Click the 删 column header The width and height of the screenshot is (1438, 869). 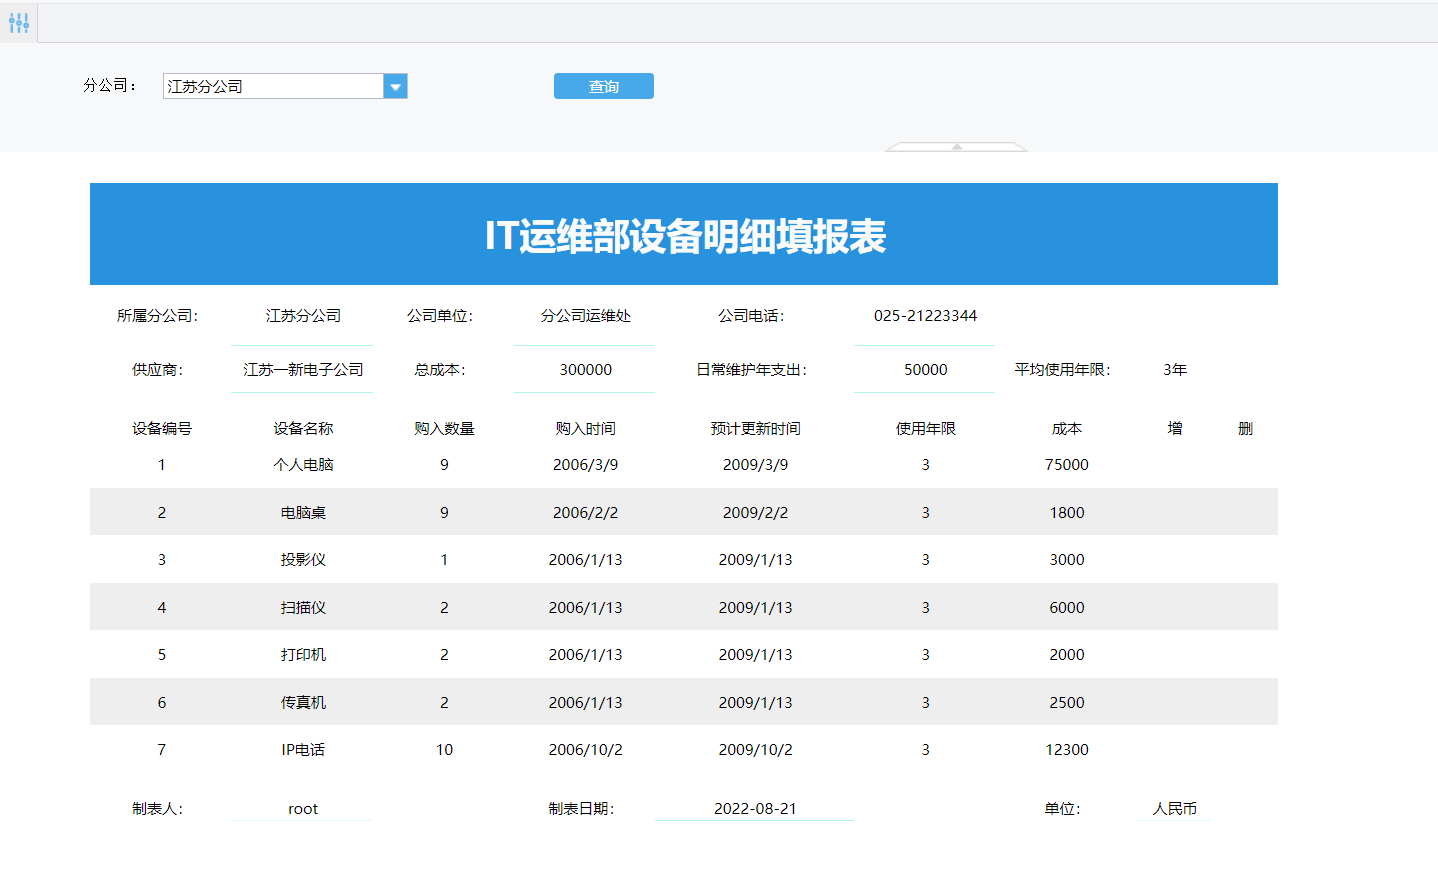[x=1244, y=429]
